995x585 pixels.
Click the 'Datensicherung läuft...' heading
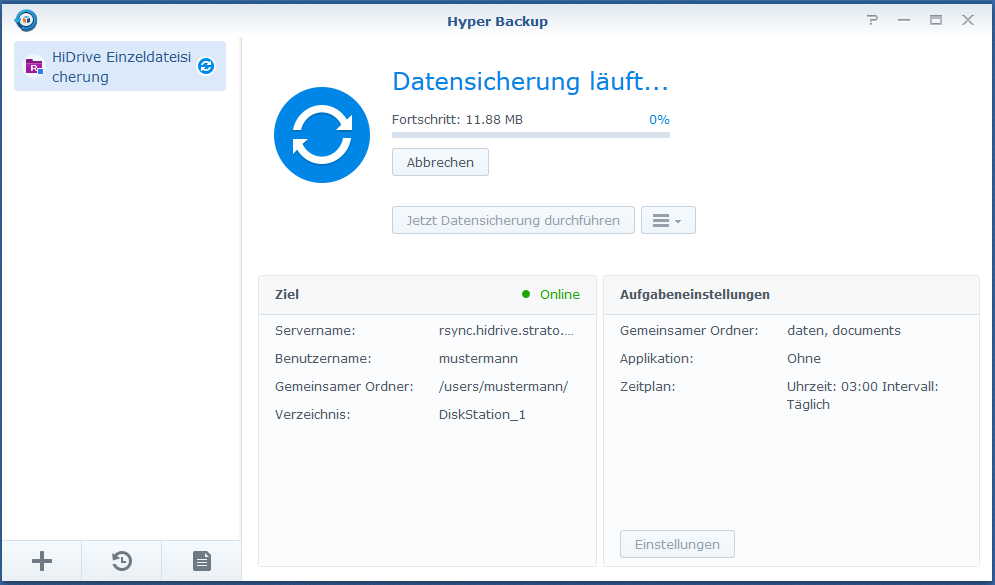pos(530,82)
